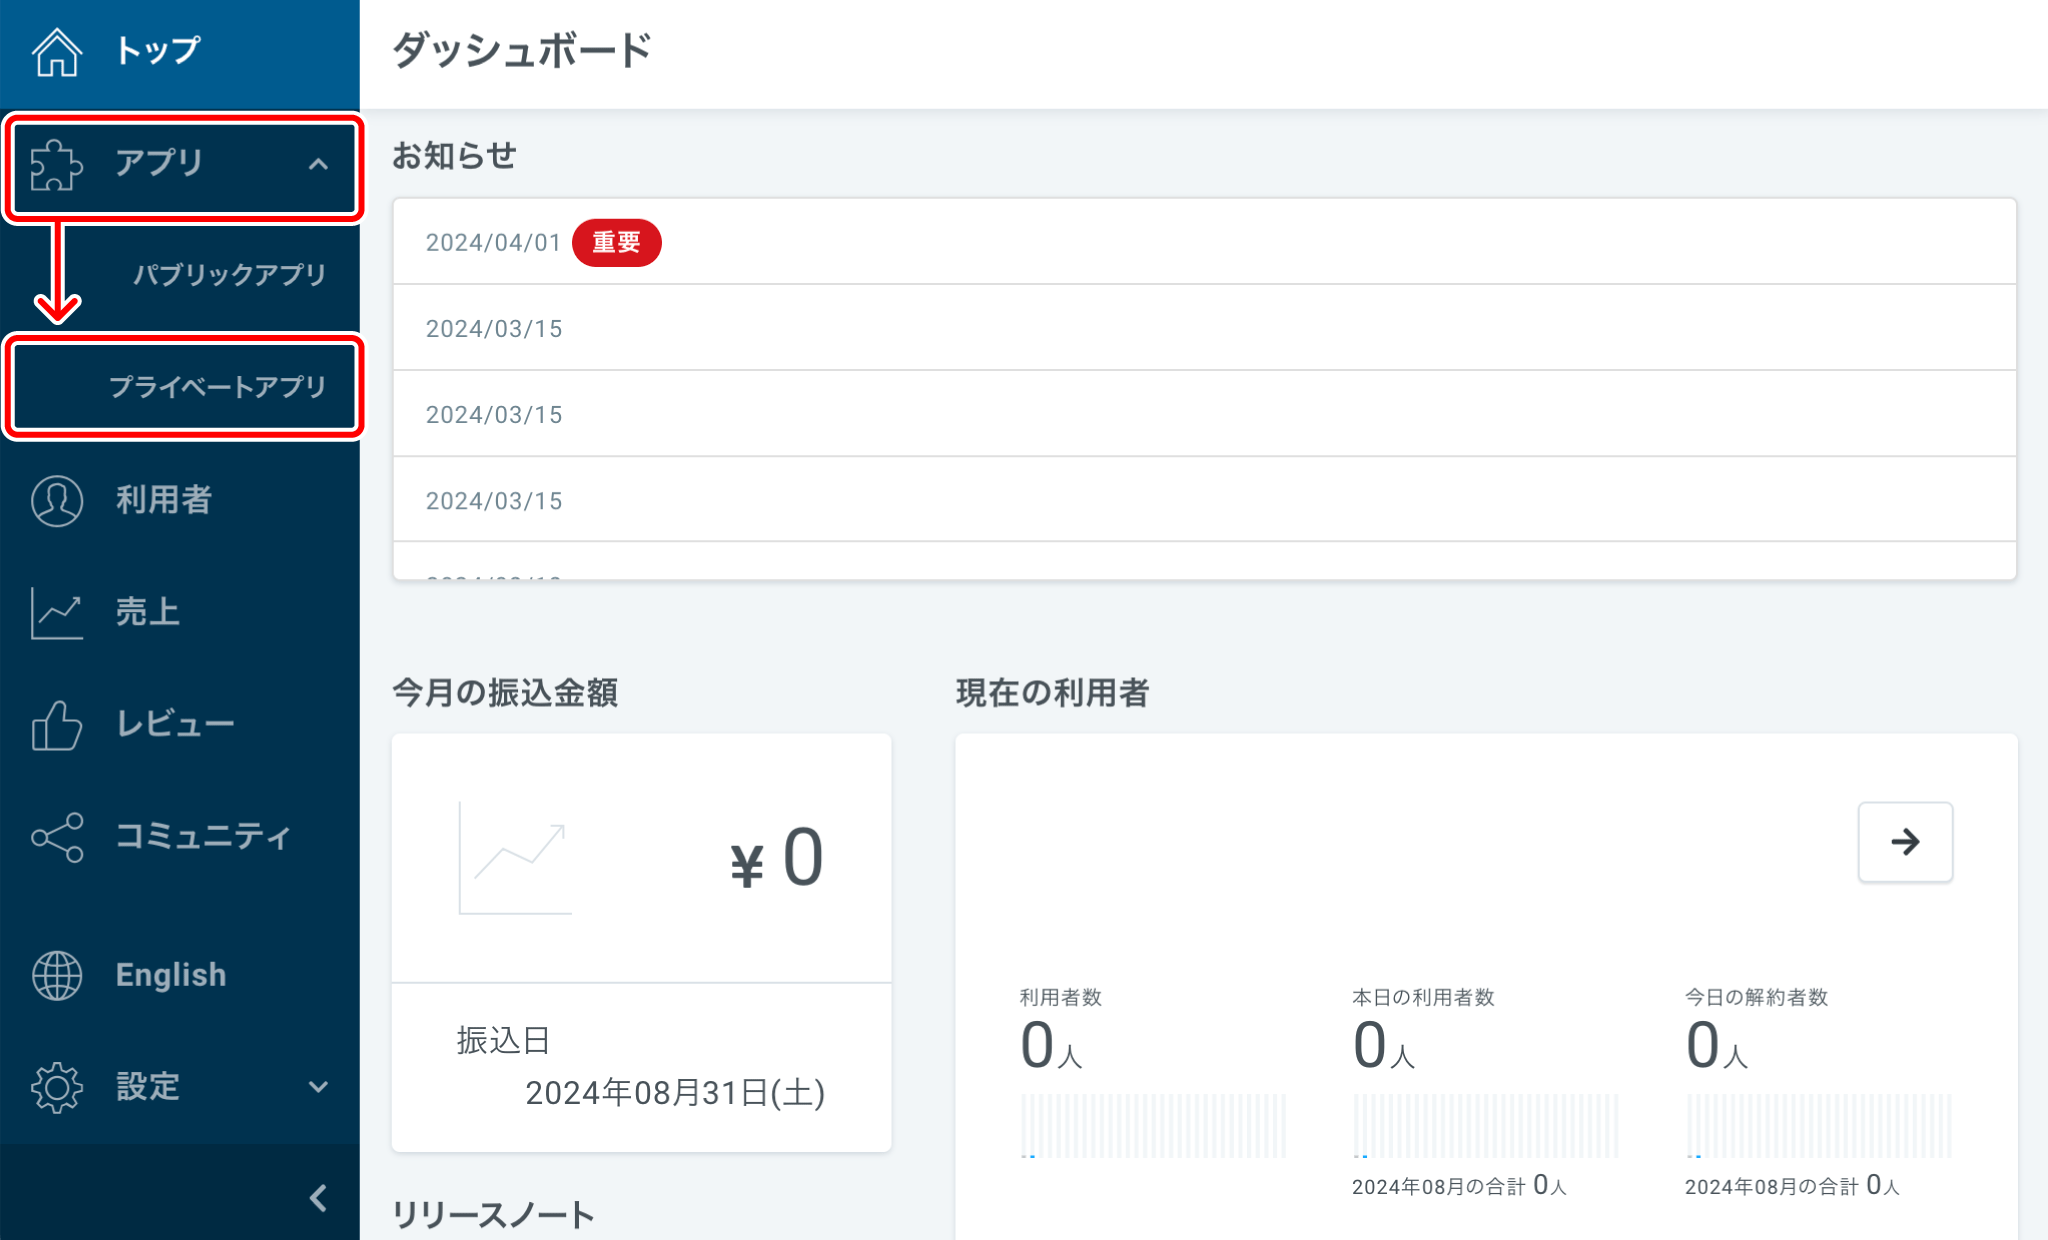This screenshot has width=2048, height=1240.
Task: Click the globe icon beside English
Action: (x=57, y=975)
